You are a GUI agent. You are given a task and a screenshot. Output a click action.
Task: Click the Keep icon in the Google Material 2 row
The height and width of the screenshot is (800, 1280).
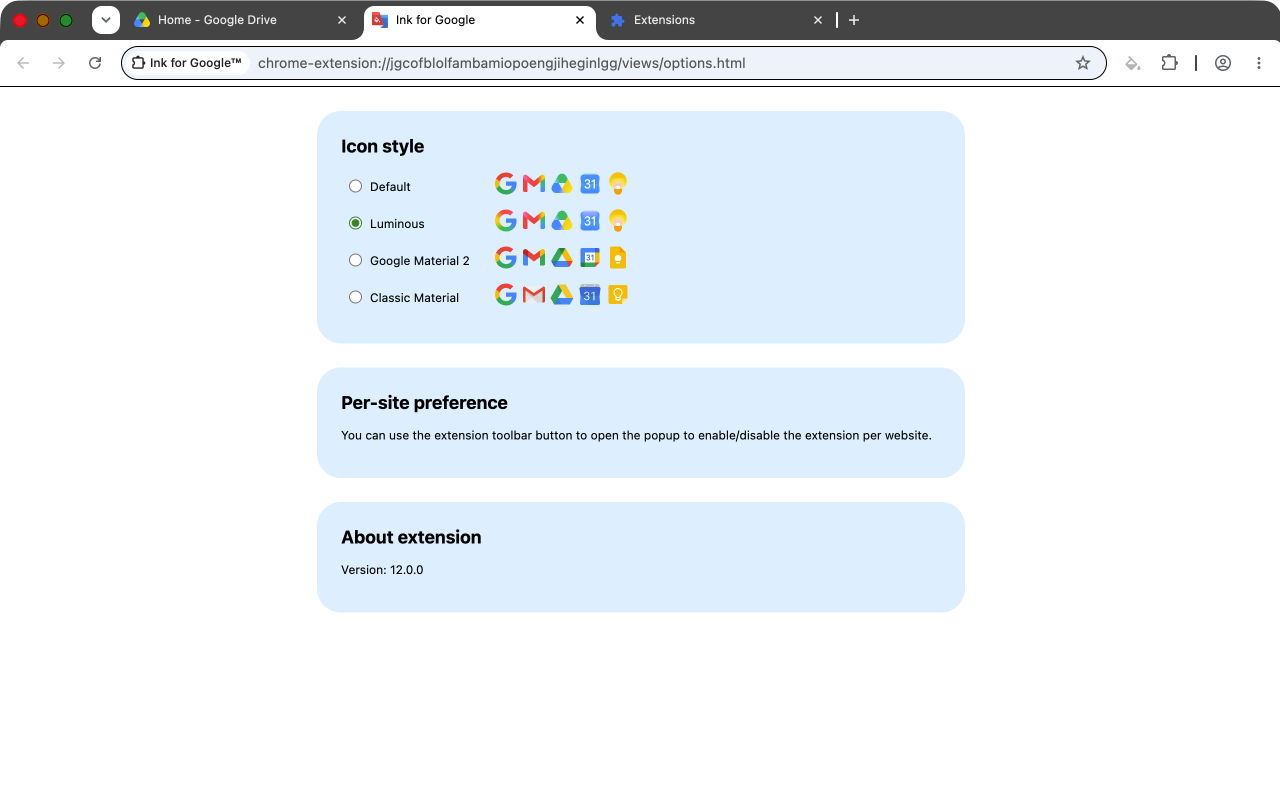click(618, 258)
